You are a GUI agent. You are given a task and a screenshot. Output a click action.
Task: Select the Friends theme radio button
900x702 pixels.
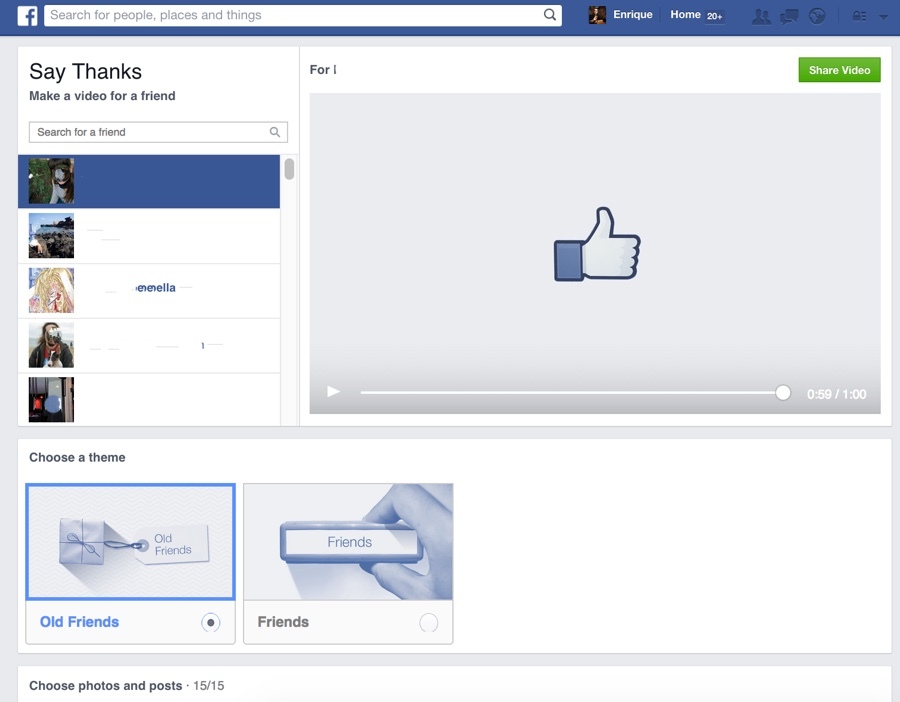point(428,623)
